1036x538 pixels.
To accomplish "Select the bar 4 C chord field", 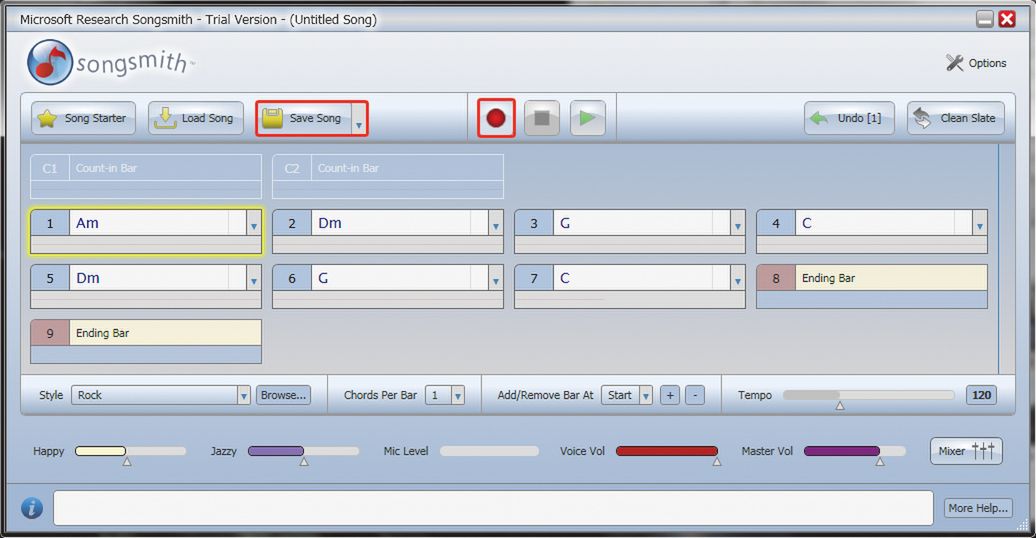I will [883, 223].
